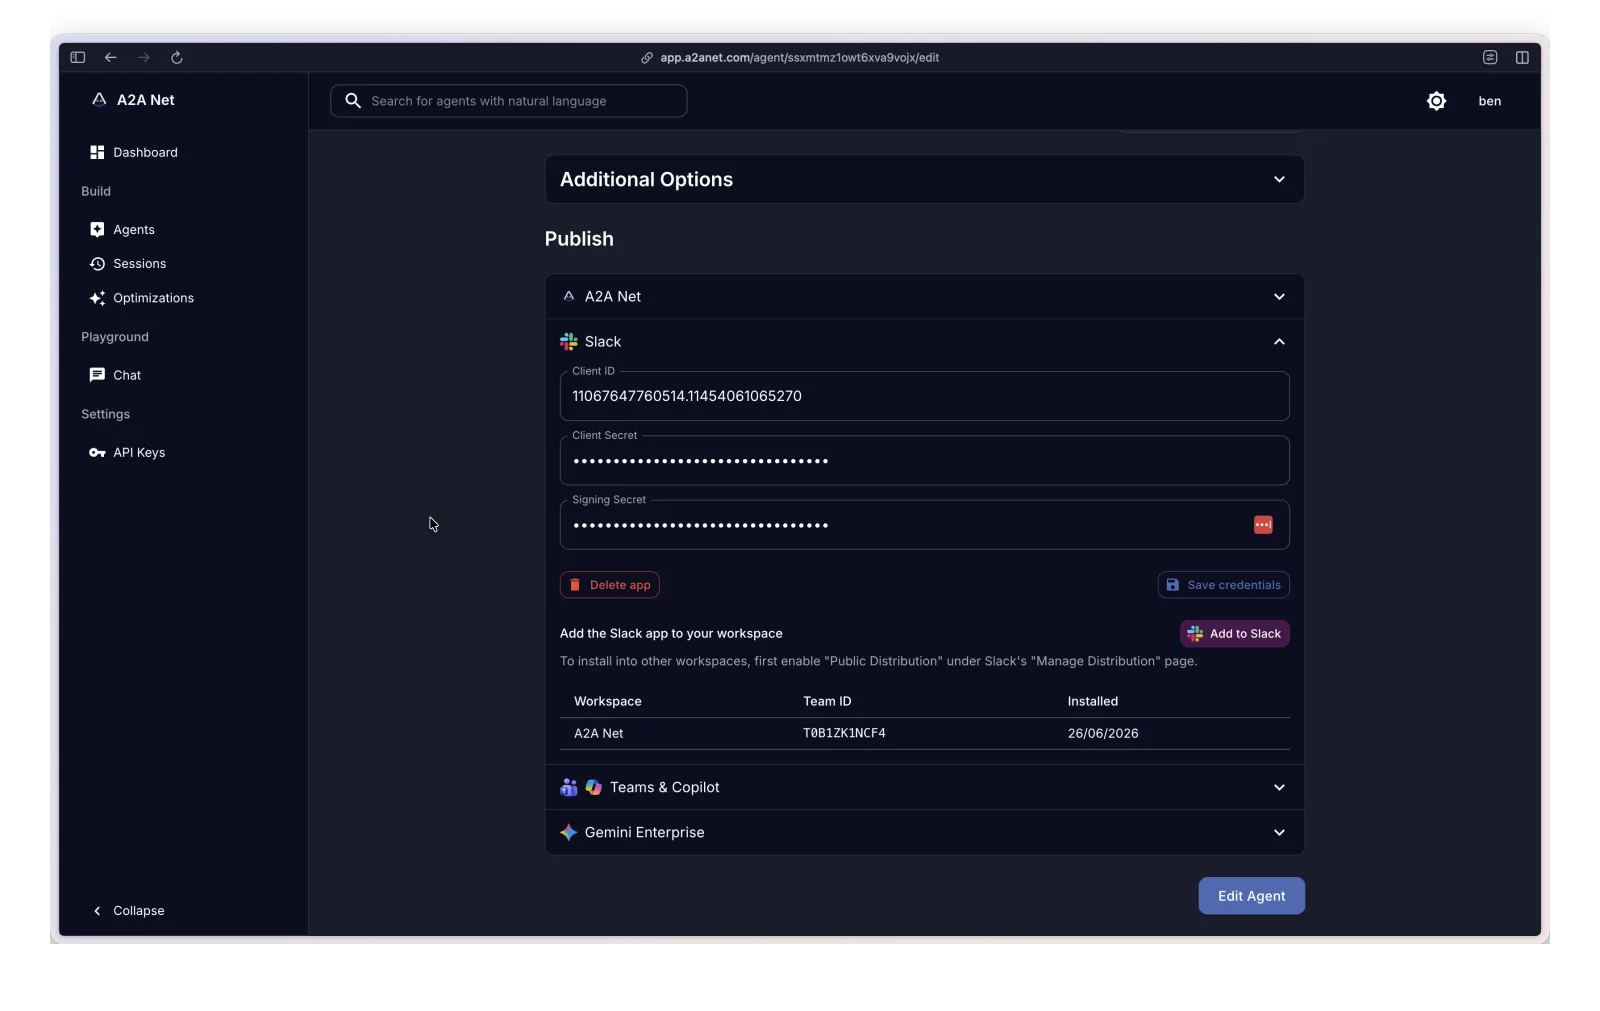Click the Build section label in the sidebar
Viewport: 1600px width, 1011px height.
tap(96, 191)
